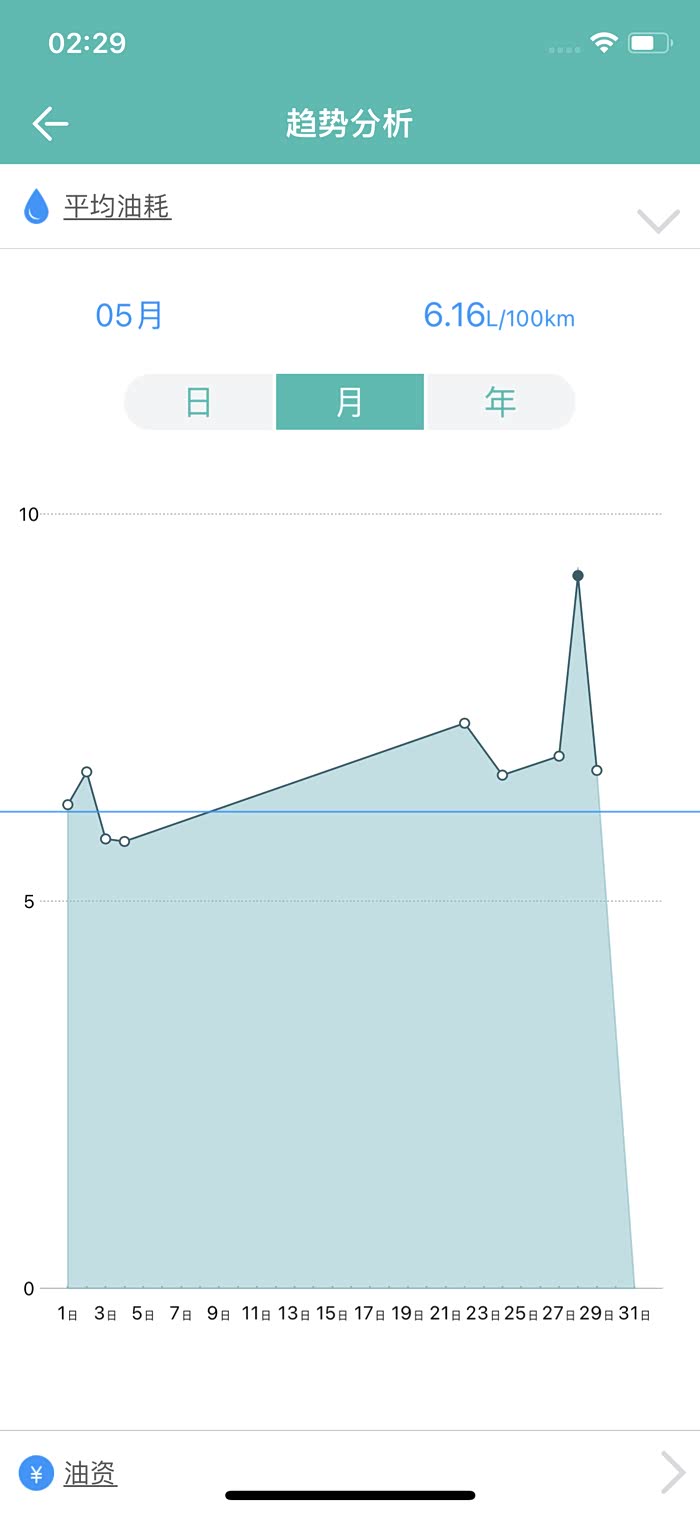
Task: Tap the back arrow icon
Action: (x=50, y=124)
